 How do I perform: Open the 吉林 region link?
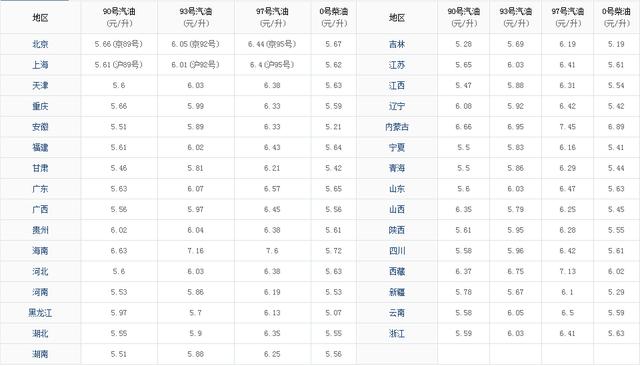coord(397,44)
